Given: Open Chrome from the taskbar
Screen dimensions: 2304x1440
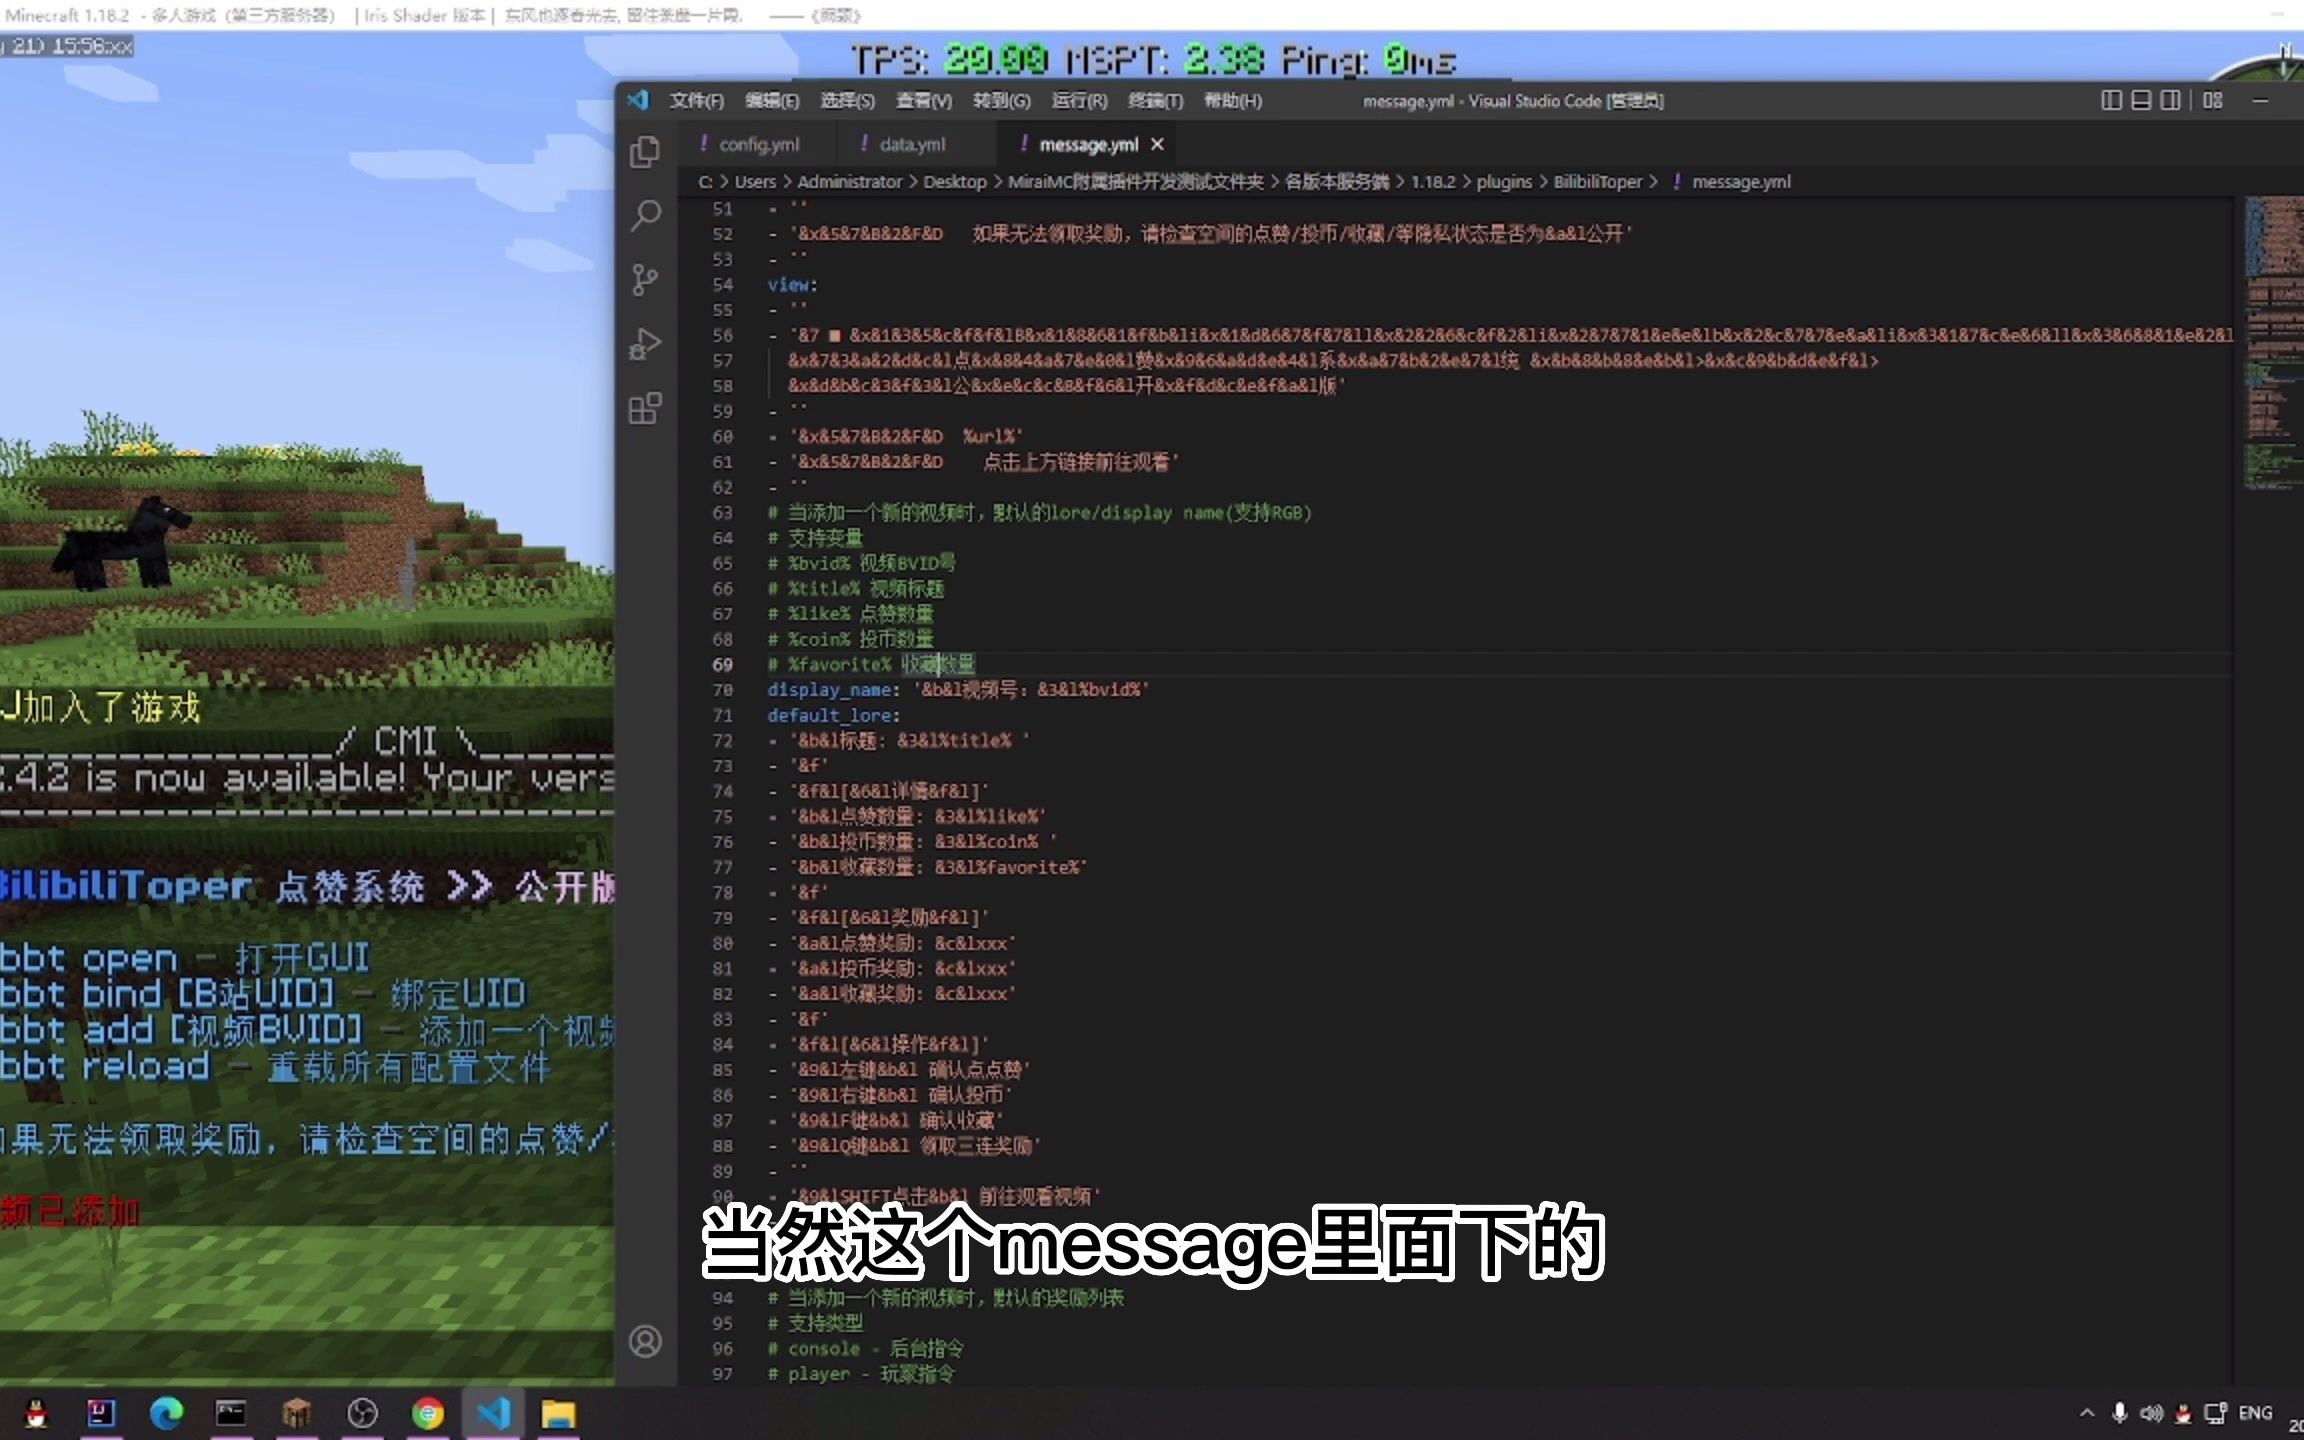Looking at the screenshot, I should (x=428, y=1413).
